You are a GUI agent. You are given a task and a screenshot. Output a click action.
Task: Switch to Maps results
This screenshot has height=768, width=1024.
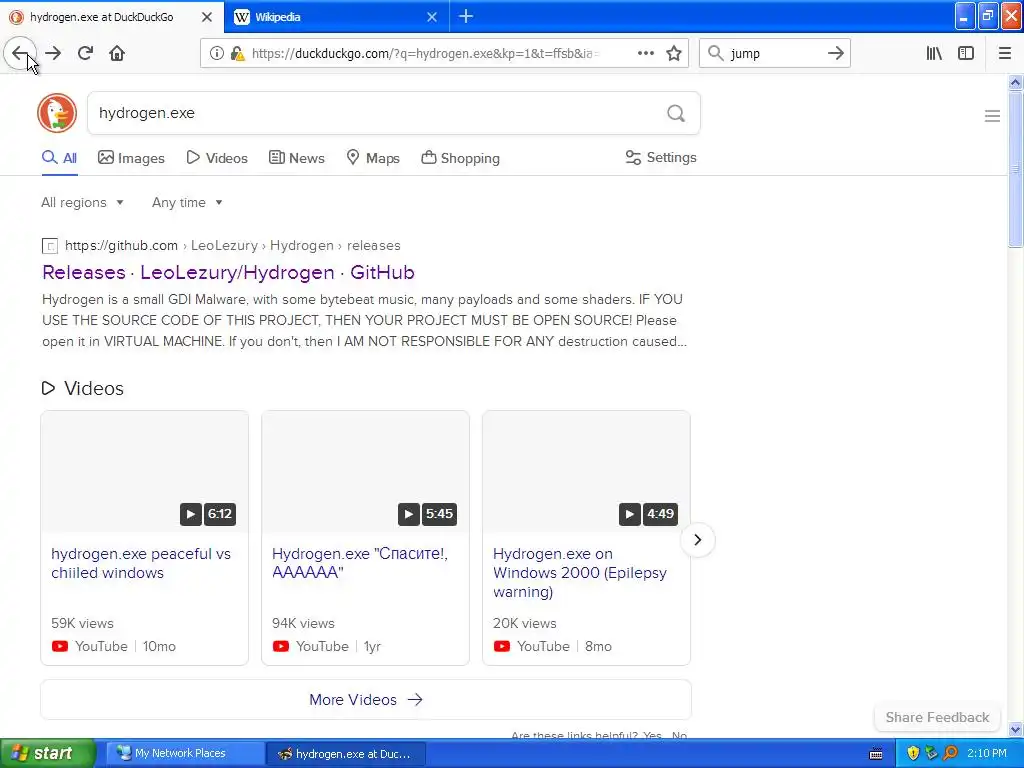pyautogui.click(x=373, y=157)
